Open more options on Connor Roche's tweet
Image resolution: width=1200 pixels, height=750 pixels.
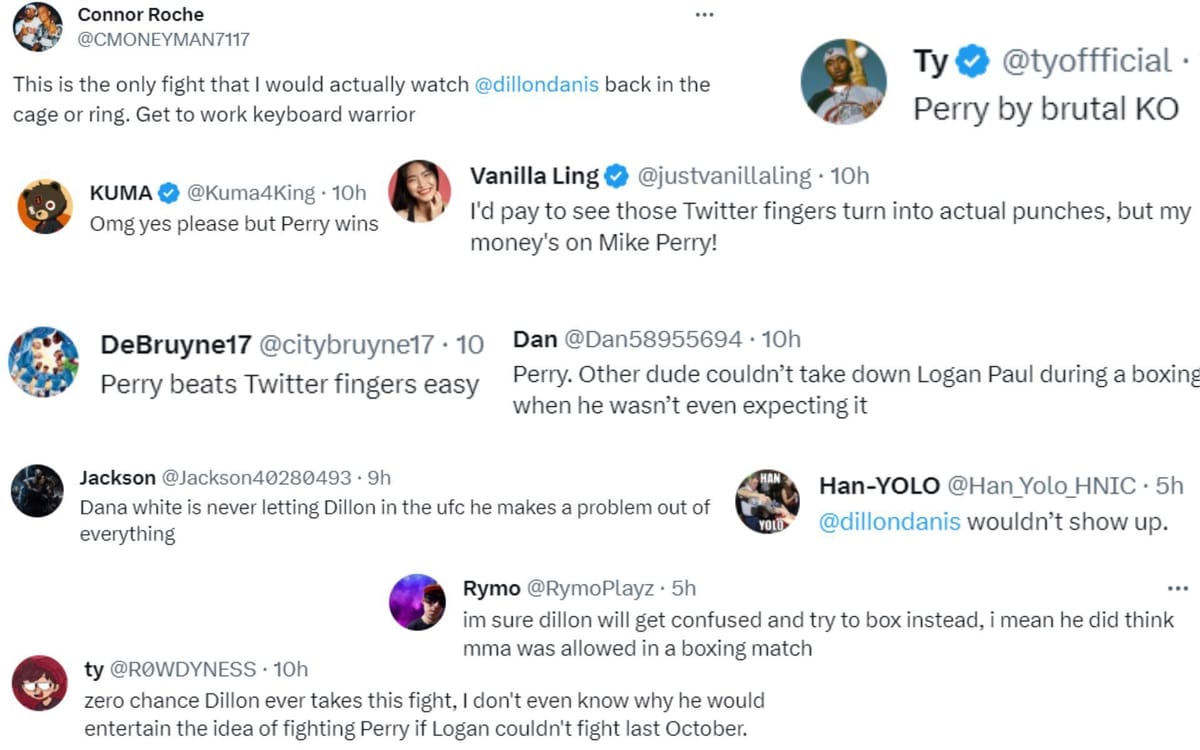704,14
